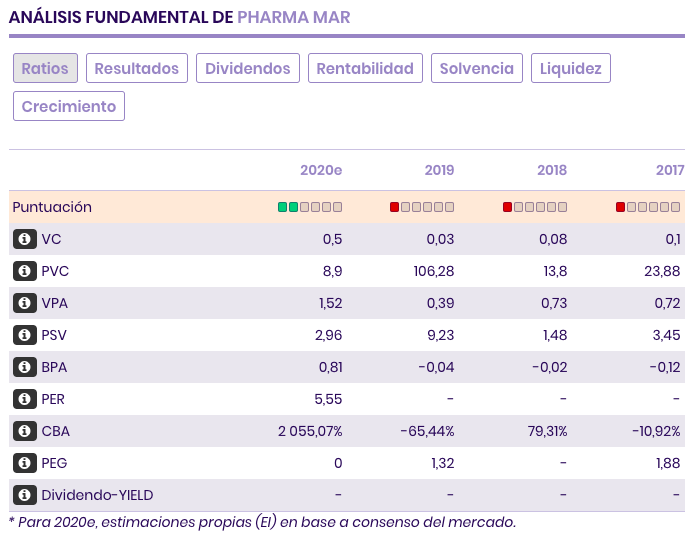Open the info icon next to CBA
This screenshot has height=538, width=690.
pyautogui.click(x=24, y=431)
